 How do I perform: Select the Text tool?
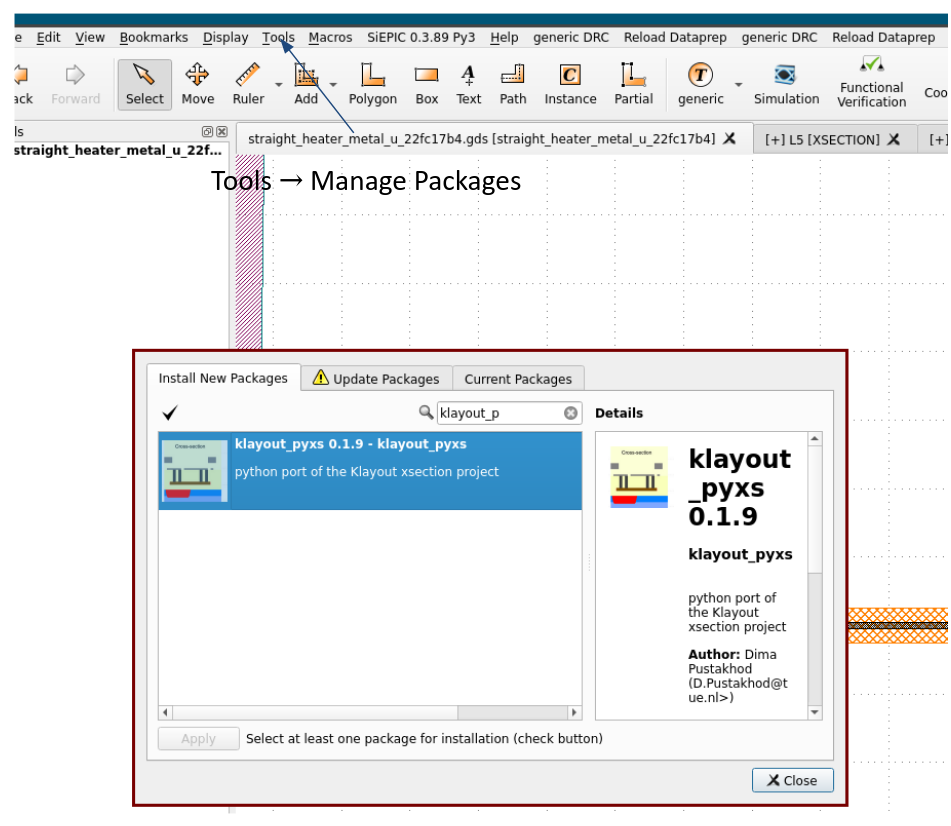[468, 84]
